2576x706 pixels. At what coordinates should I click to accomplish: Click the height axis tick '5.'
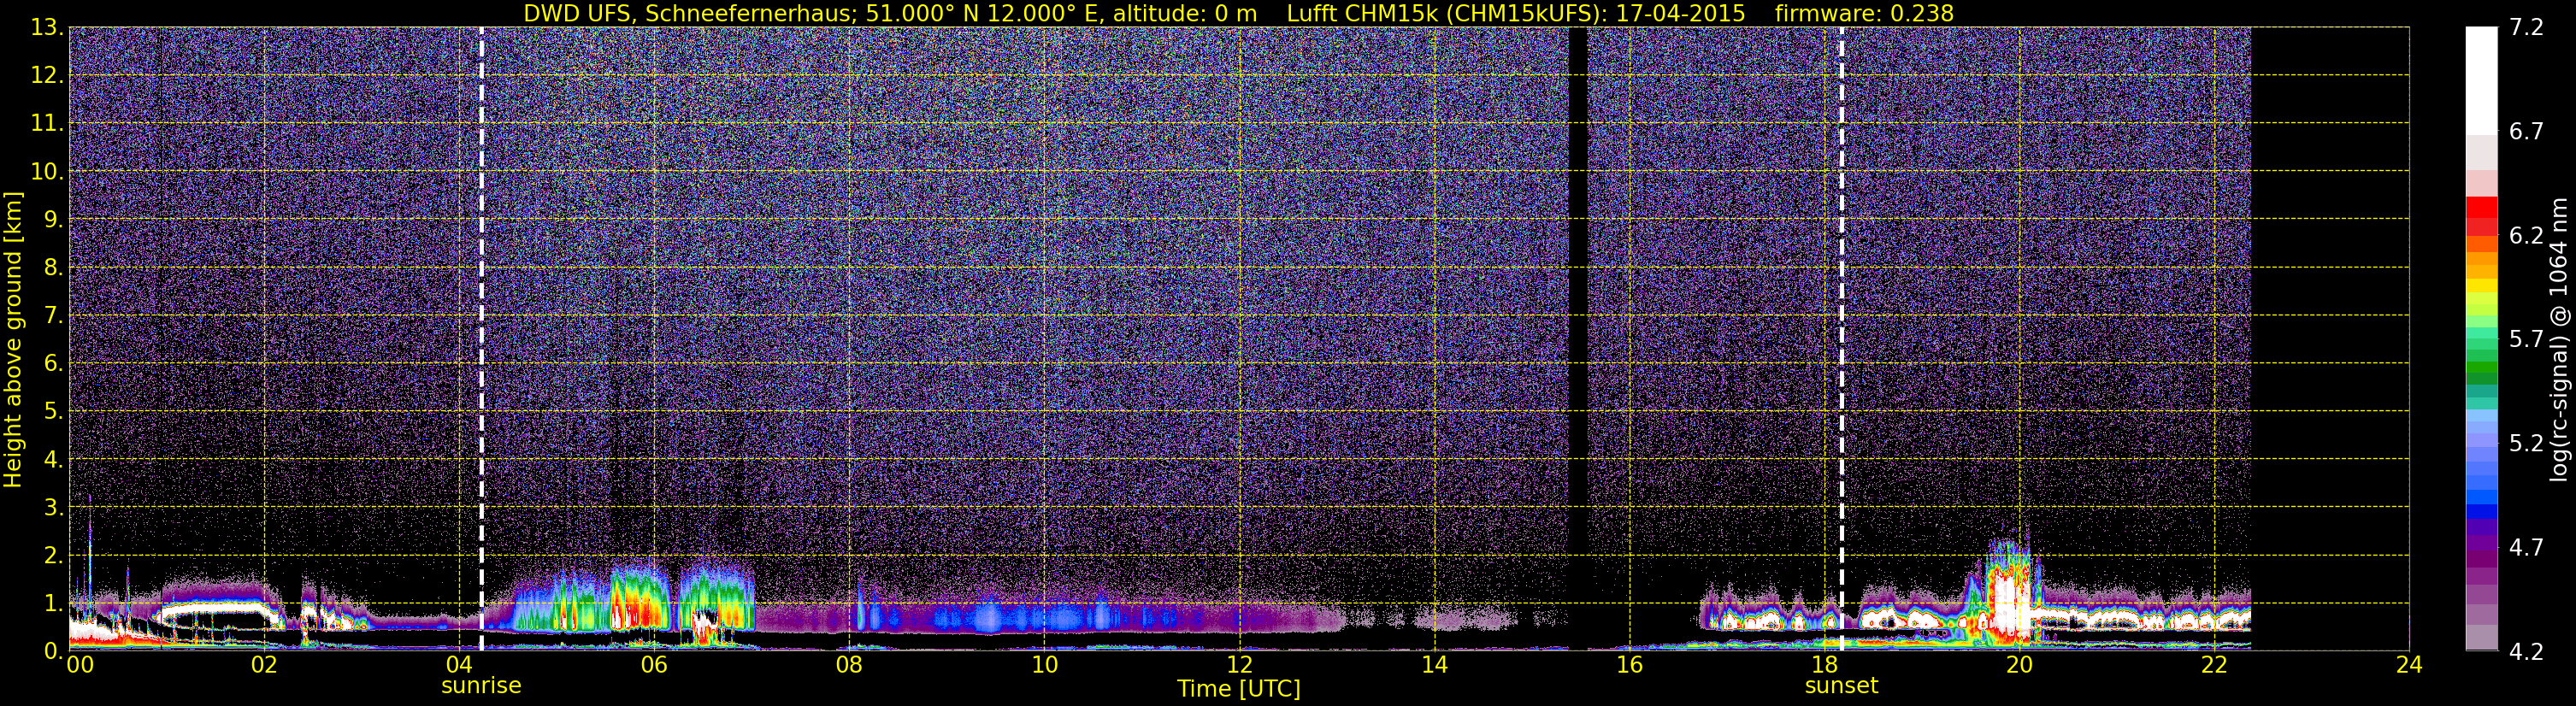(52, 411)
